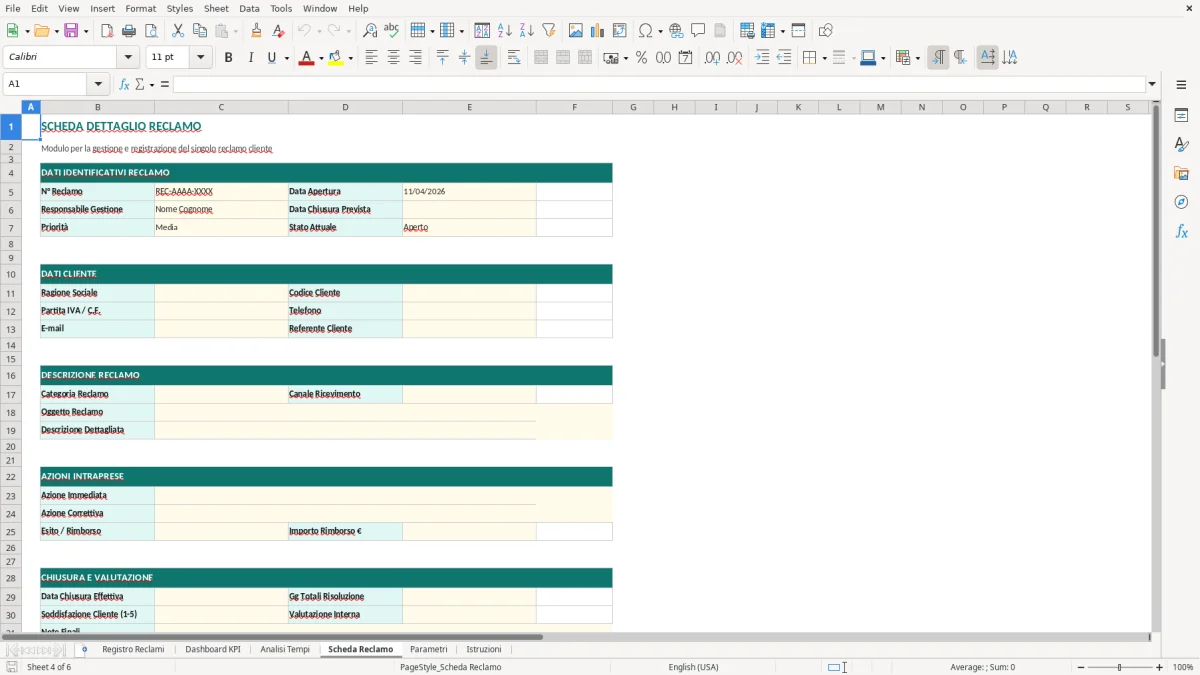Insert image icon in toolbar

[576, 31]
